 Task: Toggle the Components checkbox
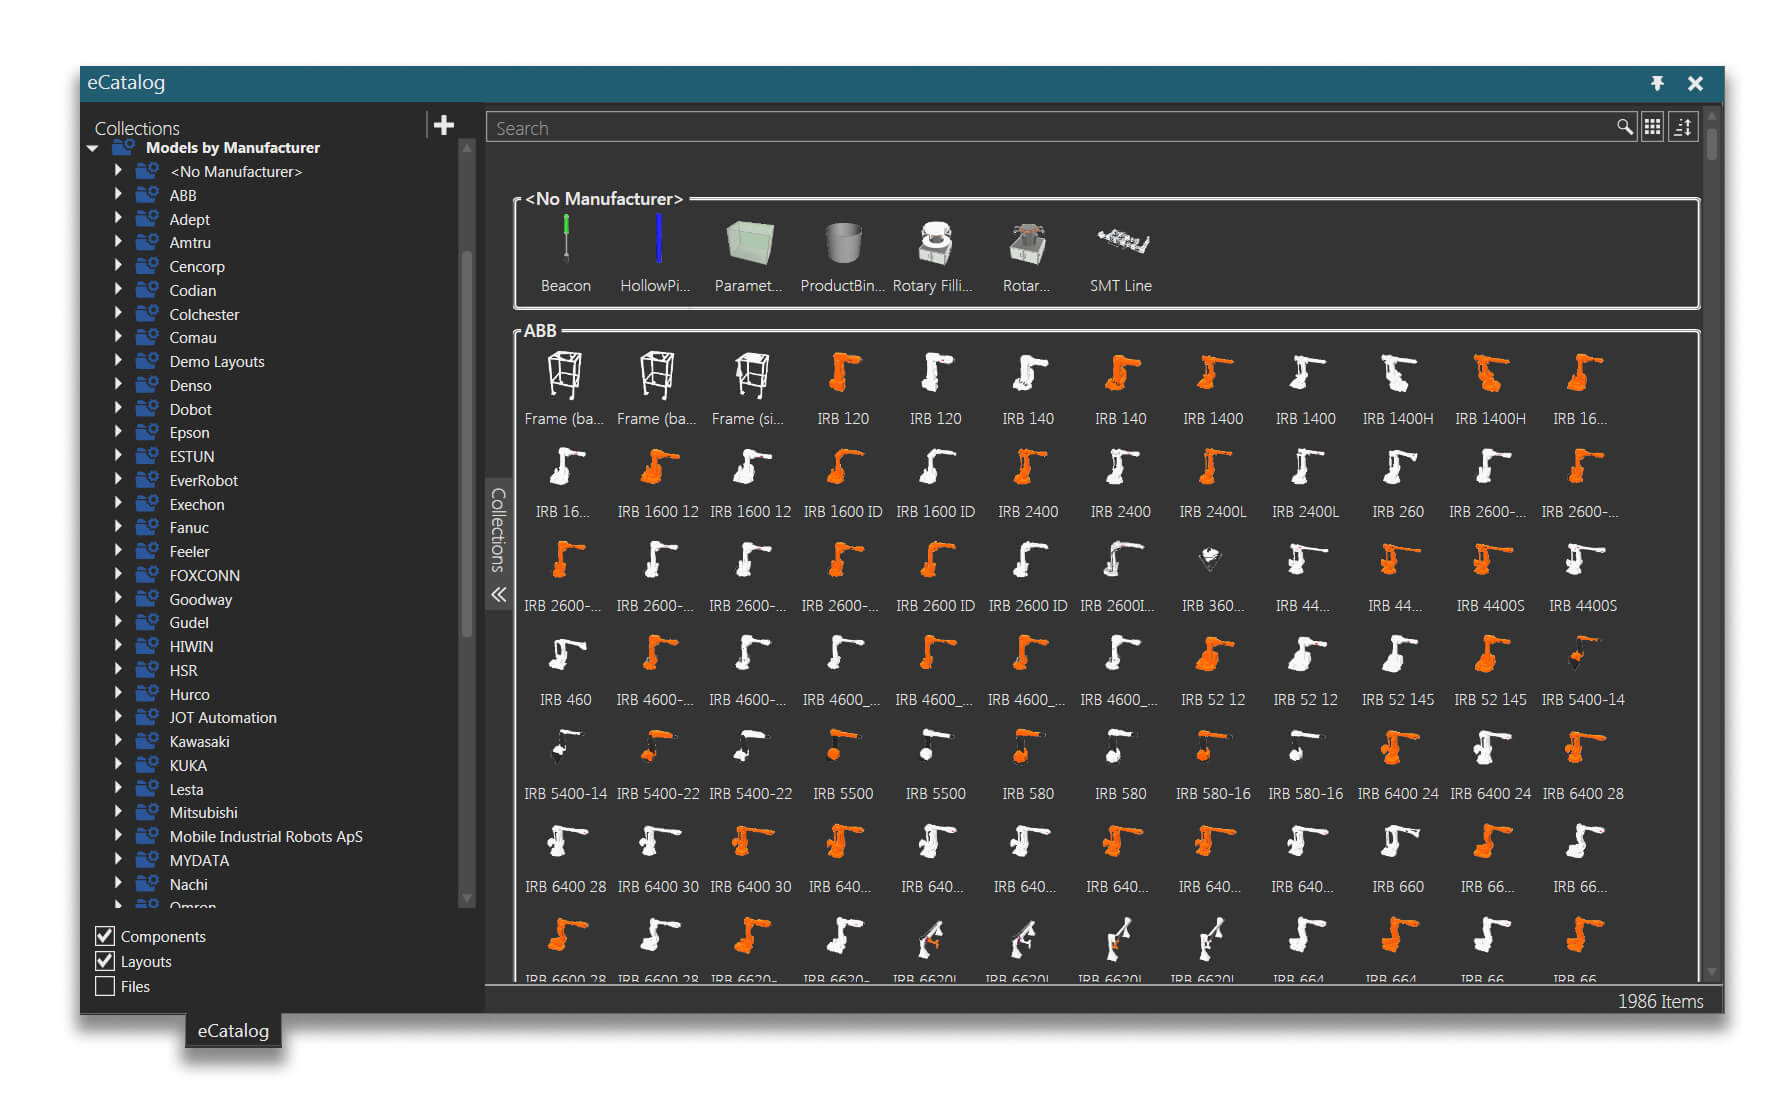coord(105,936)
